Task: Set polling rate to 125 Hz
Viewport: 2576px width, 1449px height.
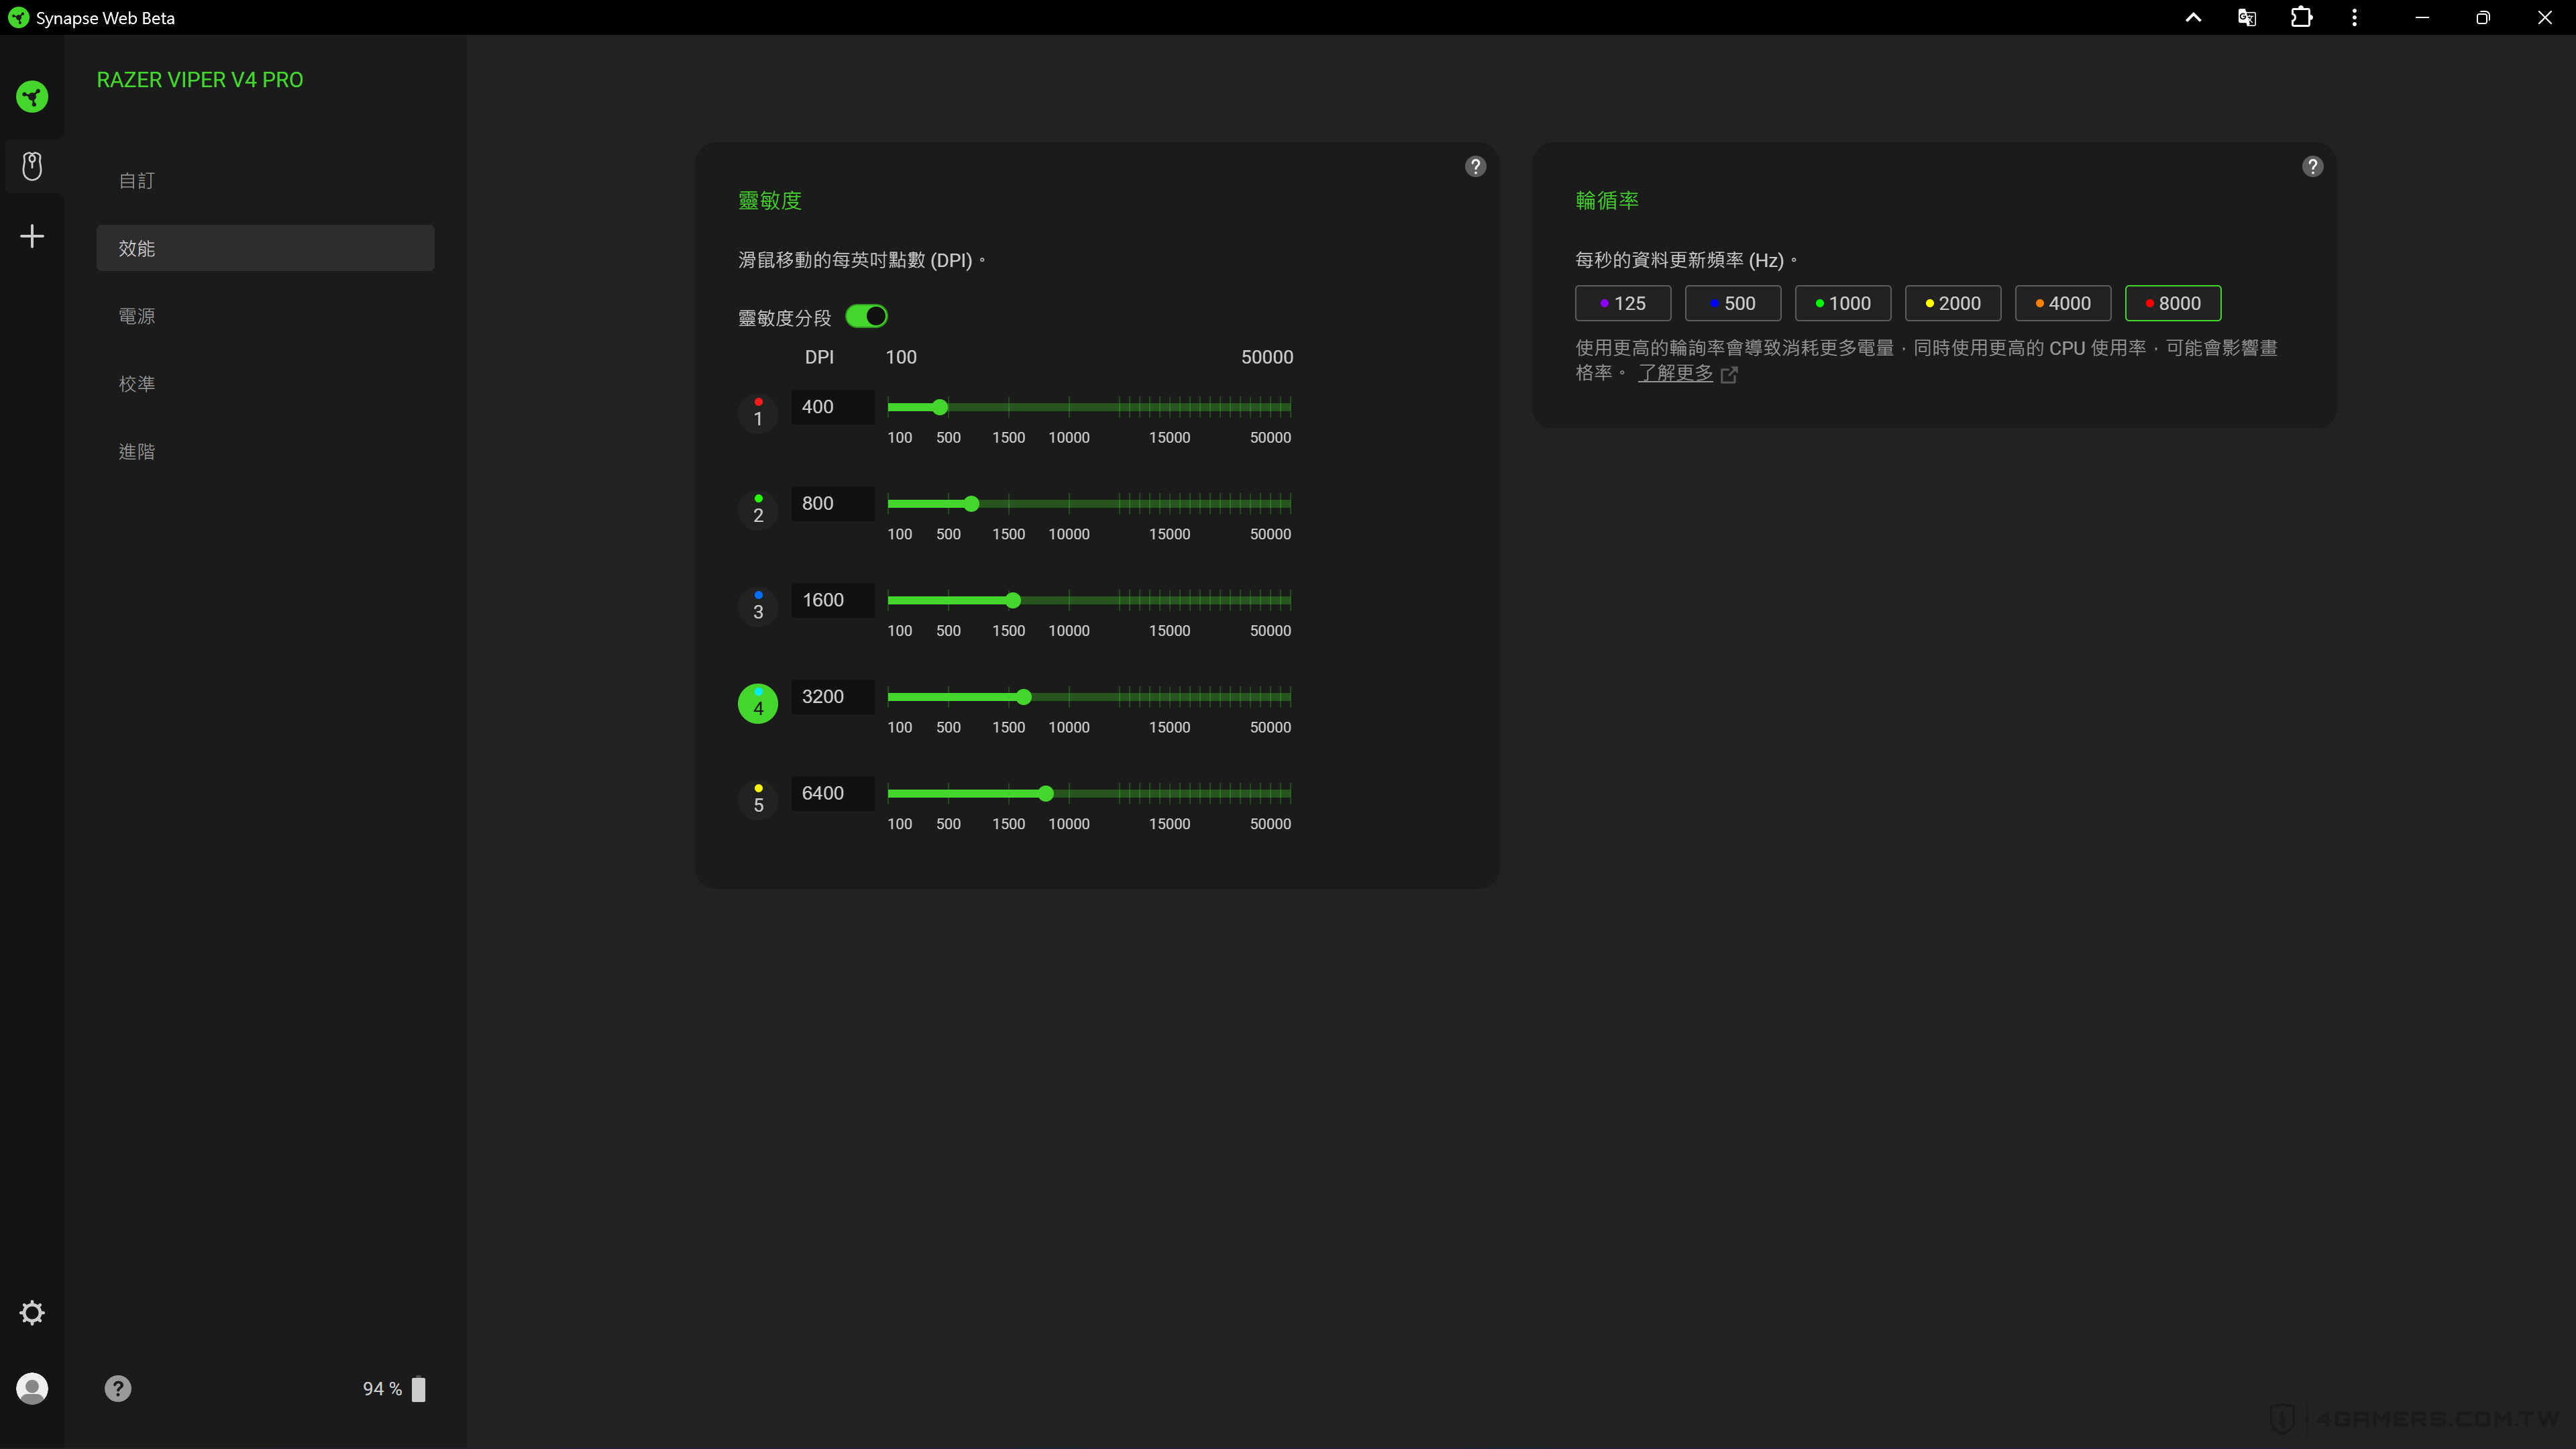Action: (x=1623, y=303)
